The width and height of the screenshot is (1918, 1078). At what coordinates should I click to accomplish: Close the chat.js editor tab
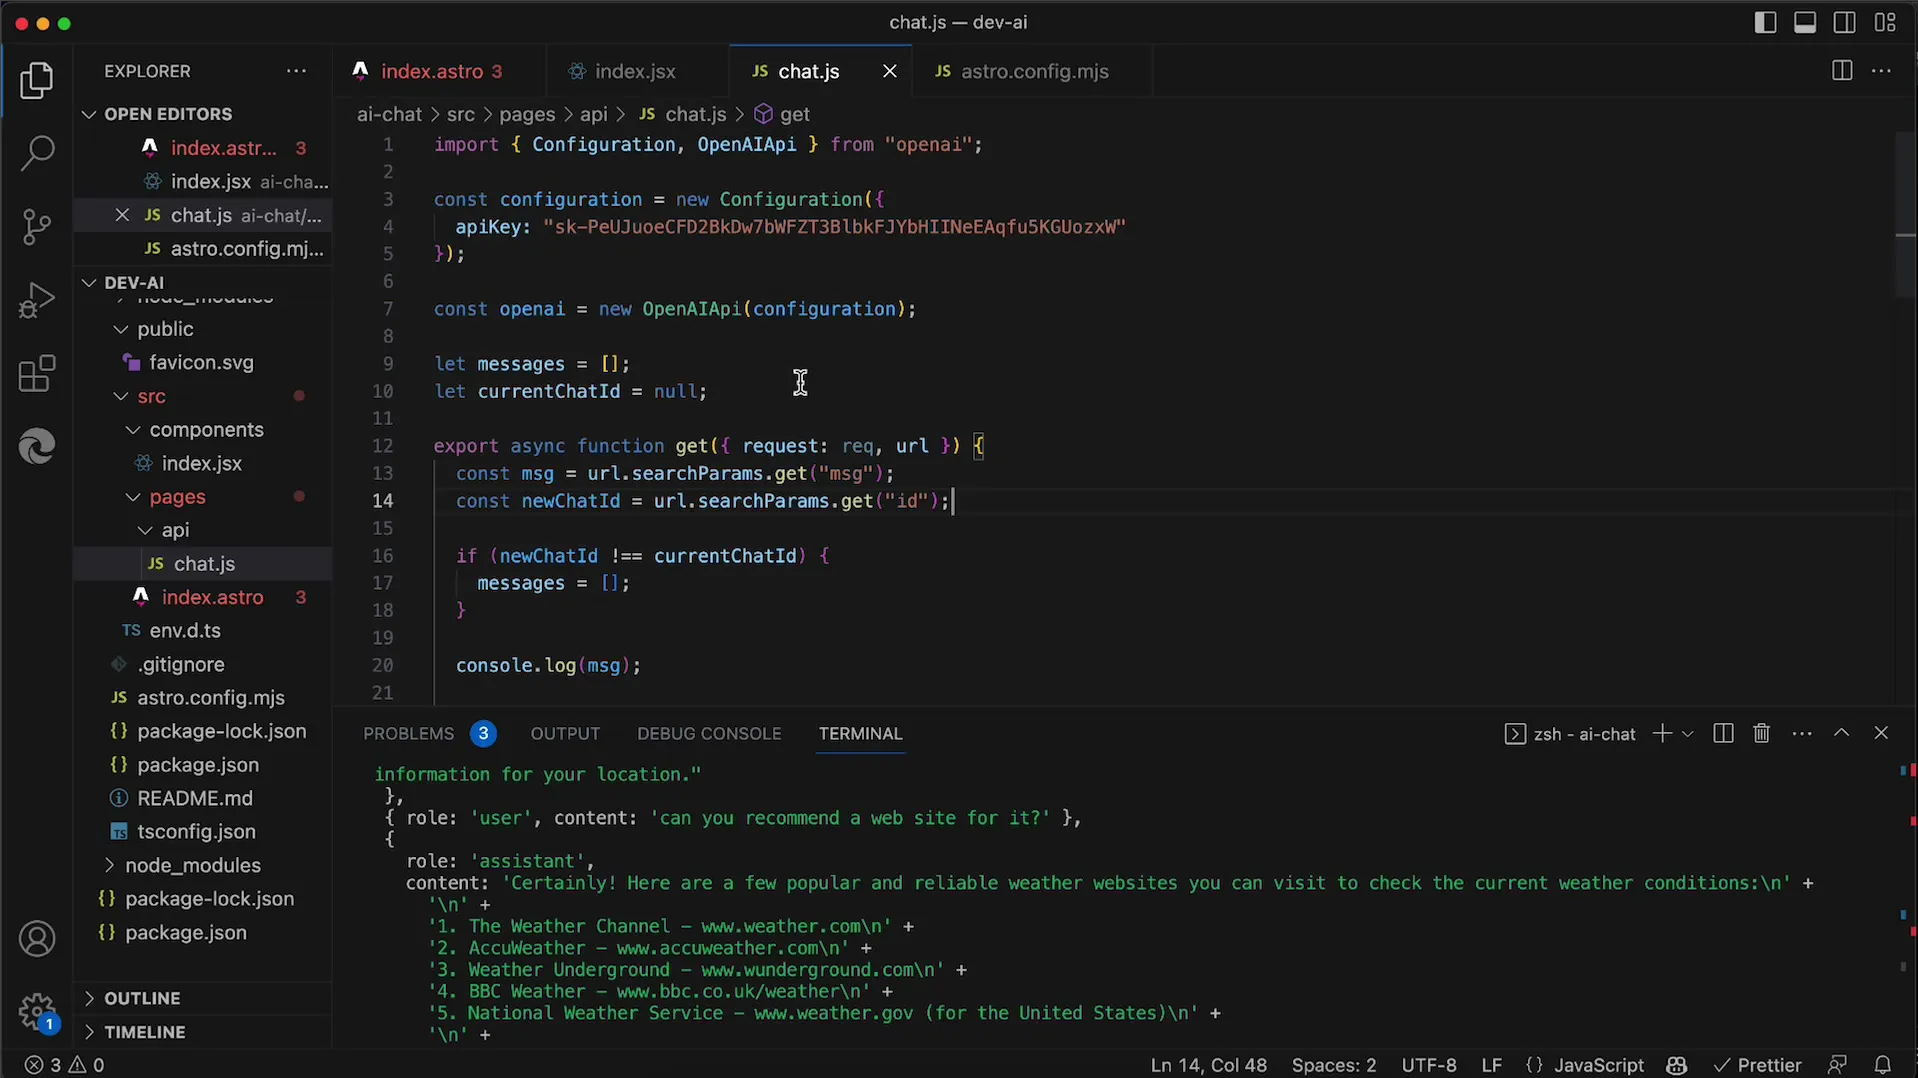[889, 71]
